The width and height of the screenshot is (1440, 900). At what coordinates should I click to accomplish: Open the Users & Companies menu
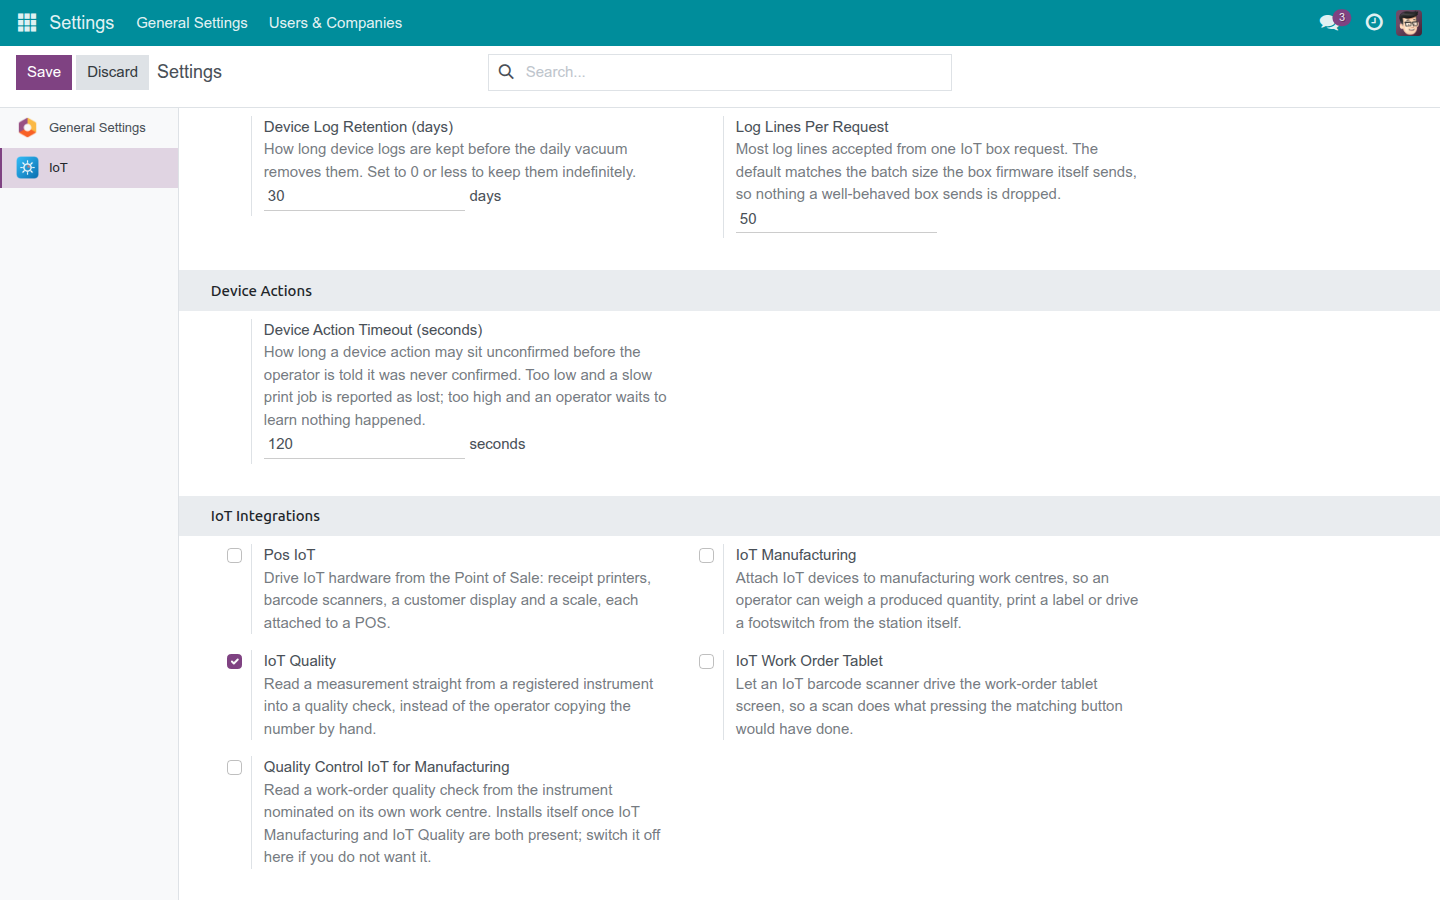click(335, 22)
